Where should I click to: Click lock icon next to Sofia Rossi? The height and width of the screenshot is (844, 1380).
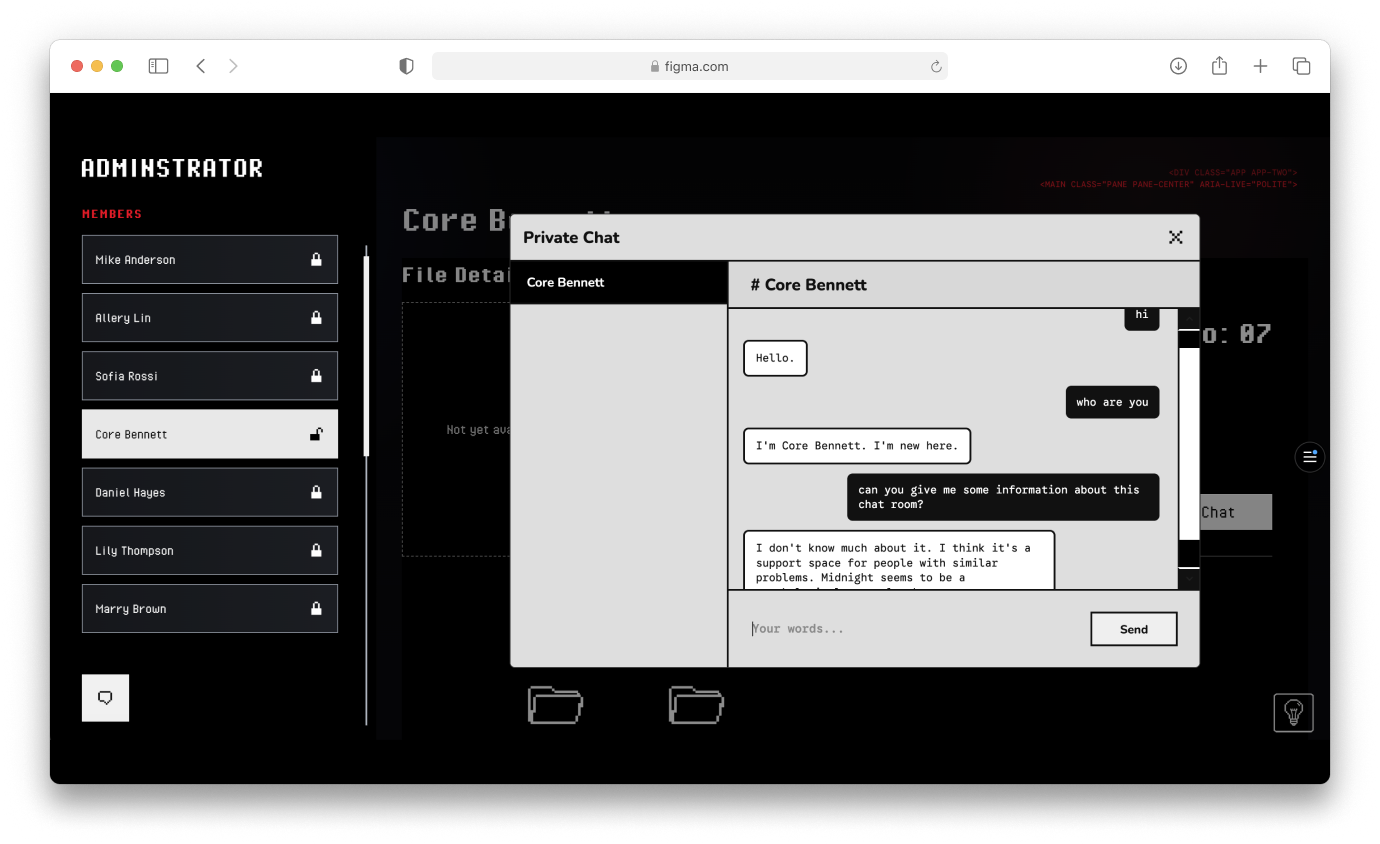[x=316, y=376]
